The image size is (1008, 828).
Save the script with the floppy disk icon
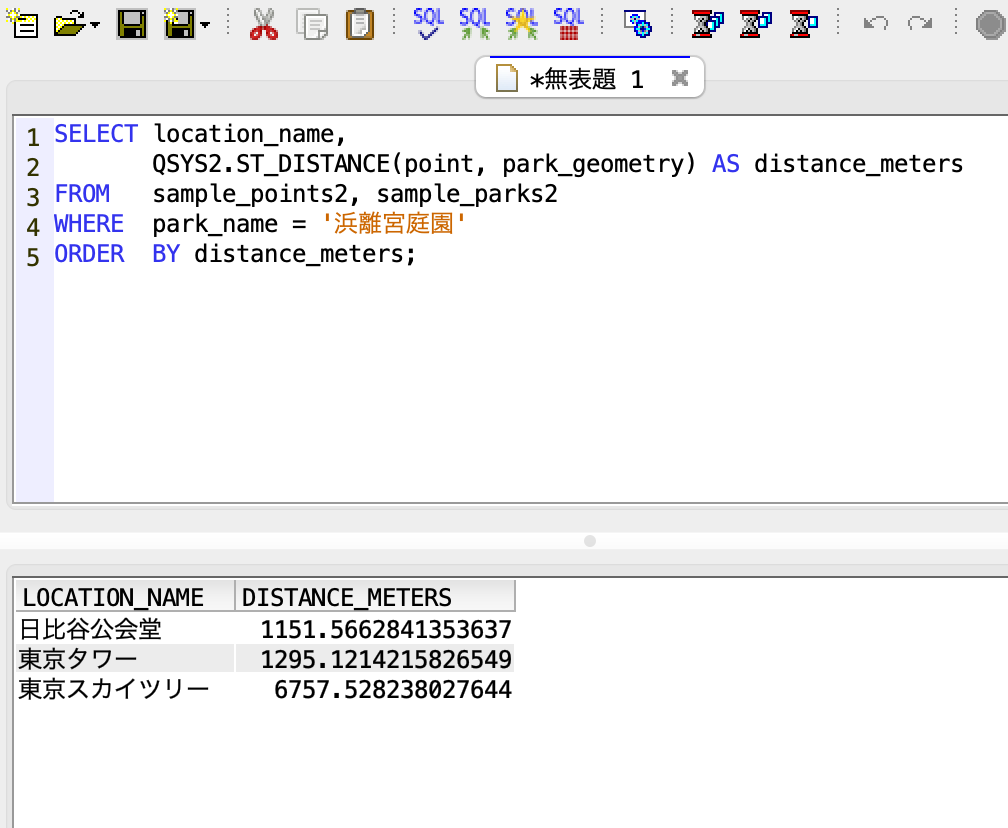[x=132, y=22]
